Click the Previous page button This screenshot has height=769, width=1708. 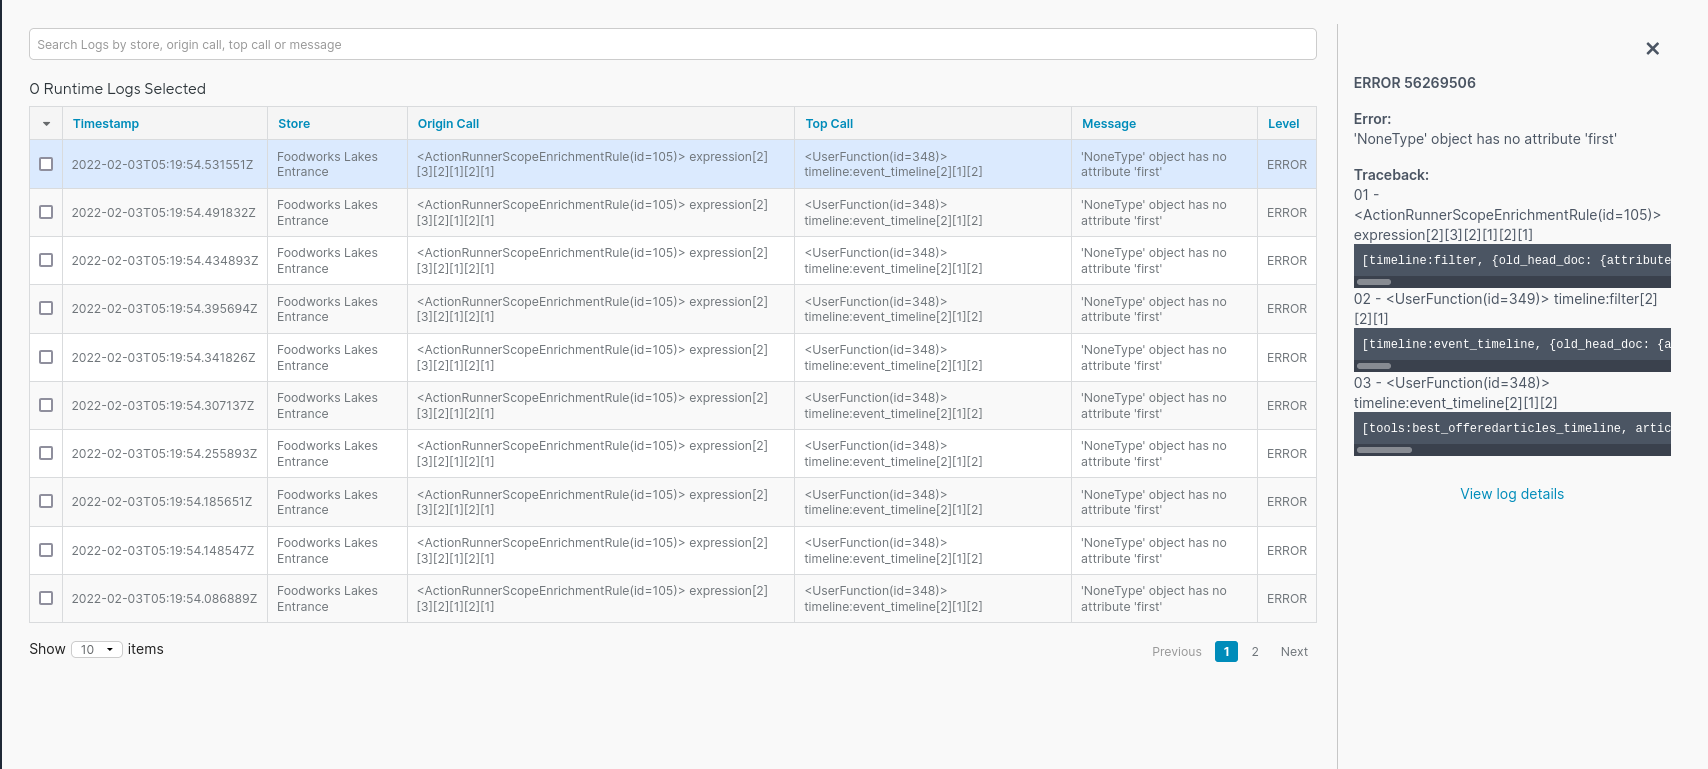1176,652
